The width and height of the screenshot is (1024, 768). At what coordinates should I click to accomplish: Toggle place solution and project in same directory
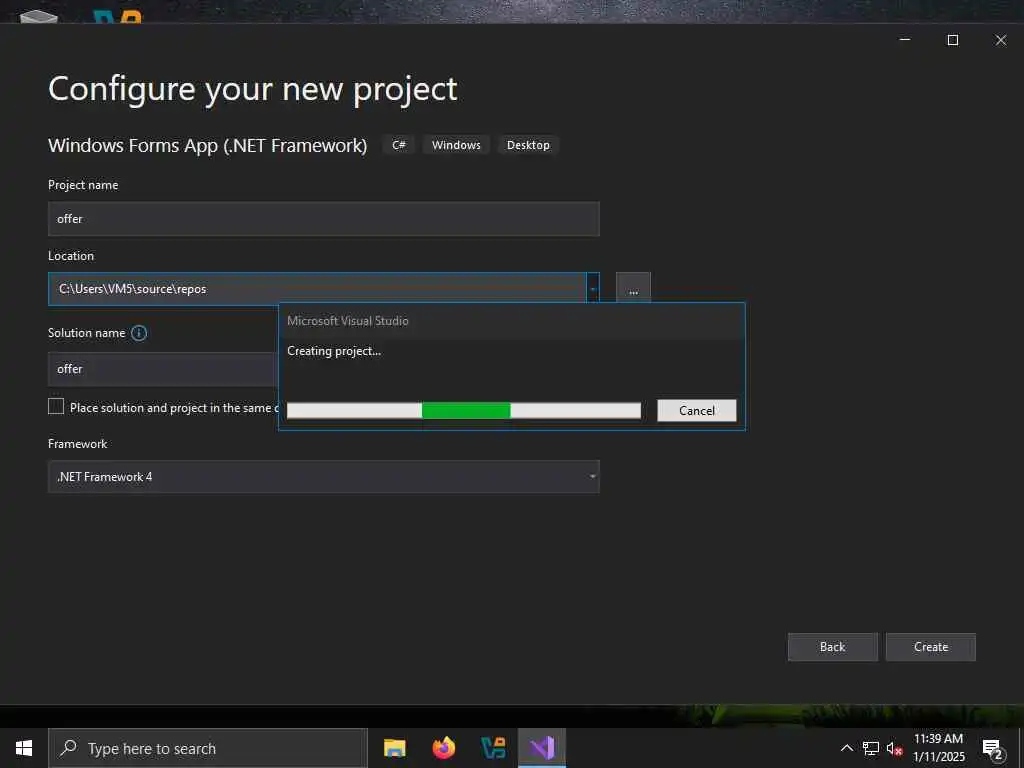click(x=56, y=407)
